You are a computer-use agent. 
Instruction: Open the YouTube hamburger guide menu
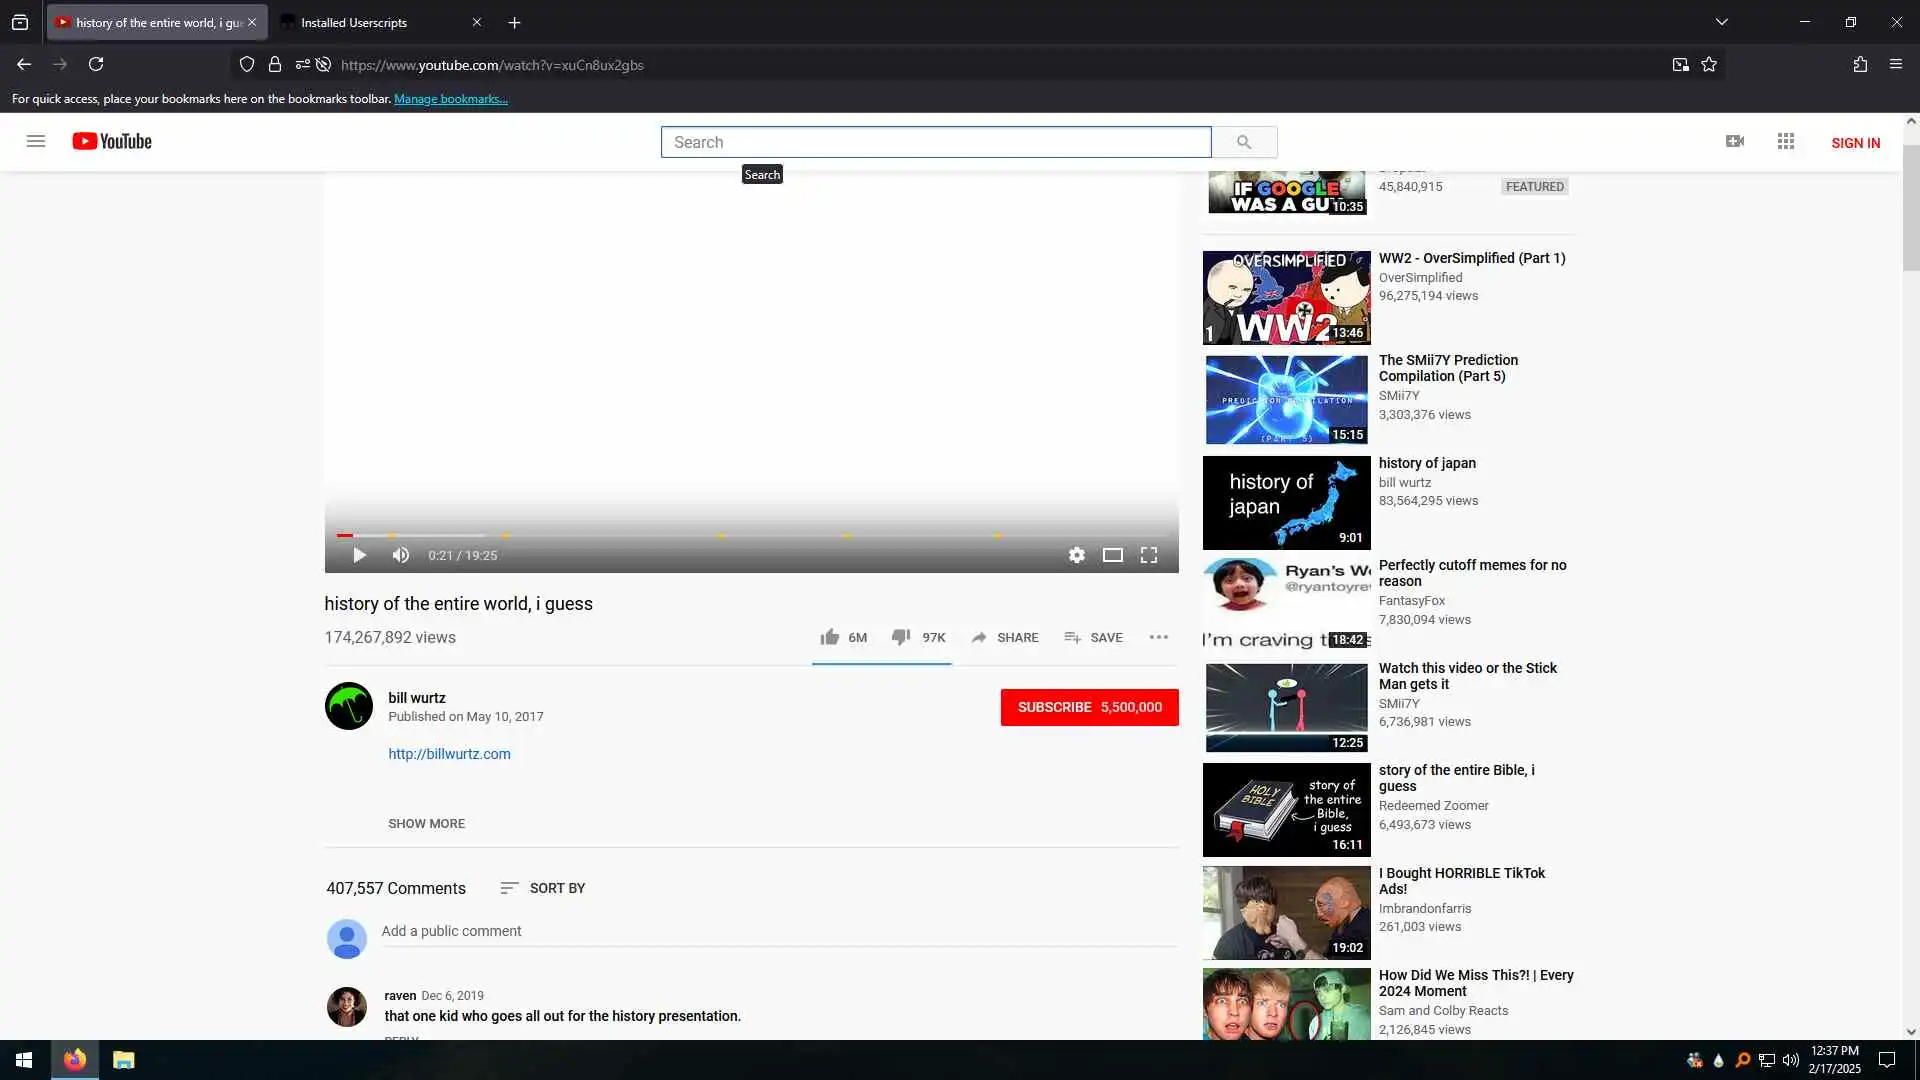click(x=36, y=141)
